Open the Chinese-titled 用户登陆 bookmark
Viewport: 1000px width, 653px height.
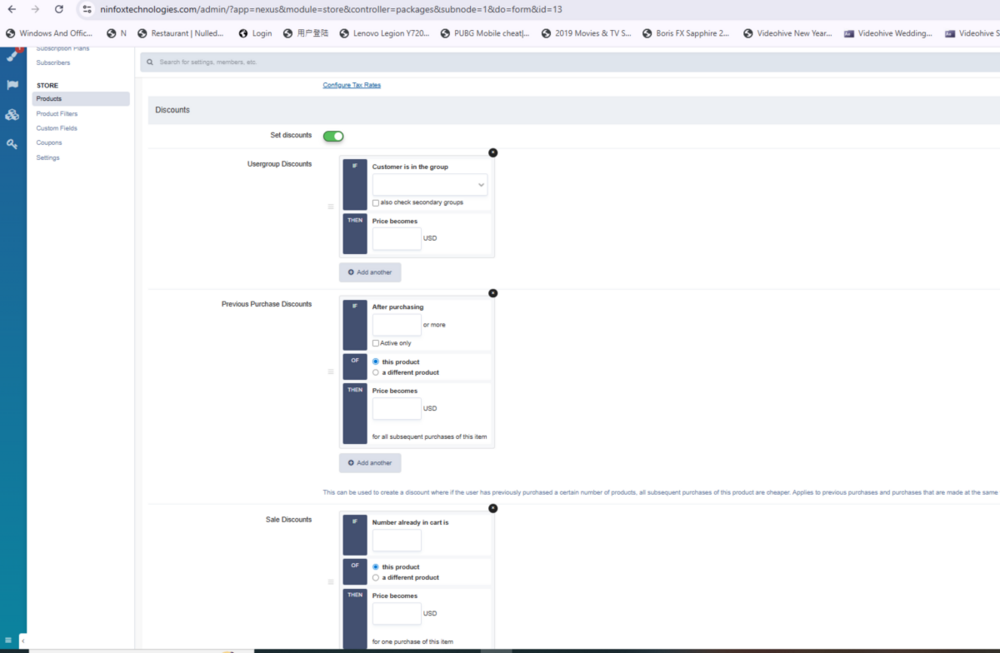[x=305, y=33]
